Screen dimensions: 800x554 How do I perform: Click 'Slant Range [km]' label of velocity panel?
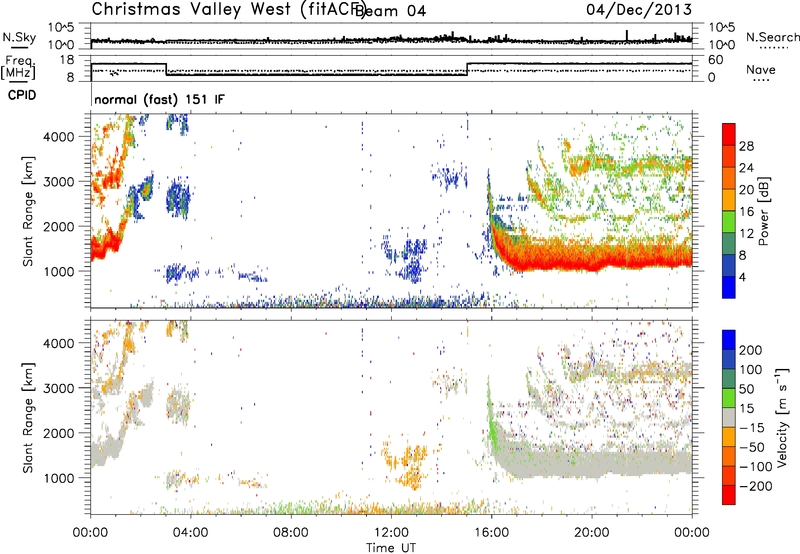(28, 417)
